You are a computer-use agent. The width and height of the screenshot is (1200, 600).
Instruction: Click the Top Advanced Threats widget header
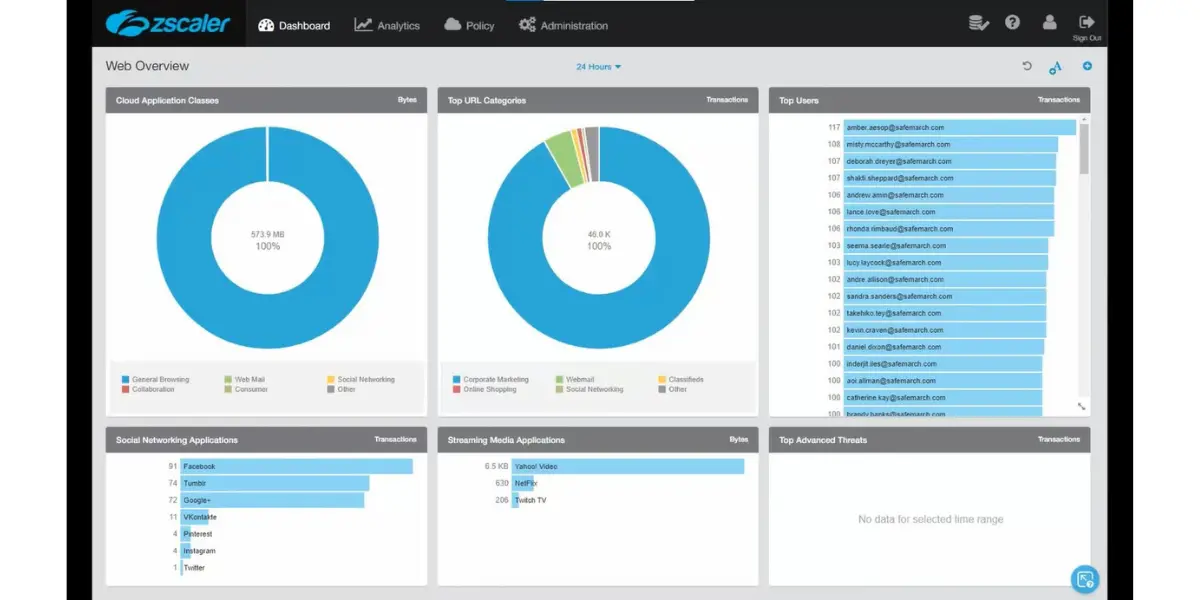[x=929, y=440]
